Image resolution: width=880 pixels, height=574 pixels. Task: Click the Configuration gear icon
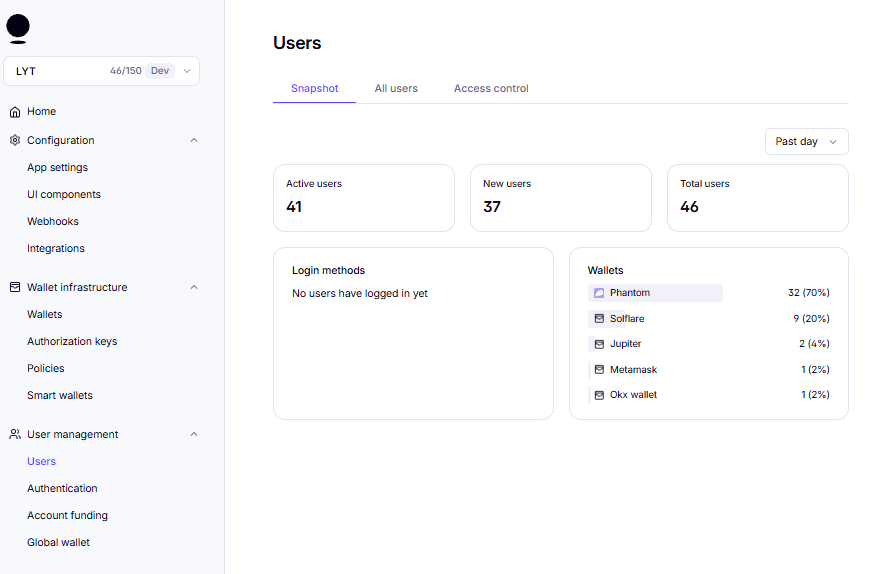pyautogui.click(x=15, y=140)
